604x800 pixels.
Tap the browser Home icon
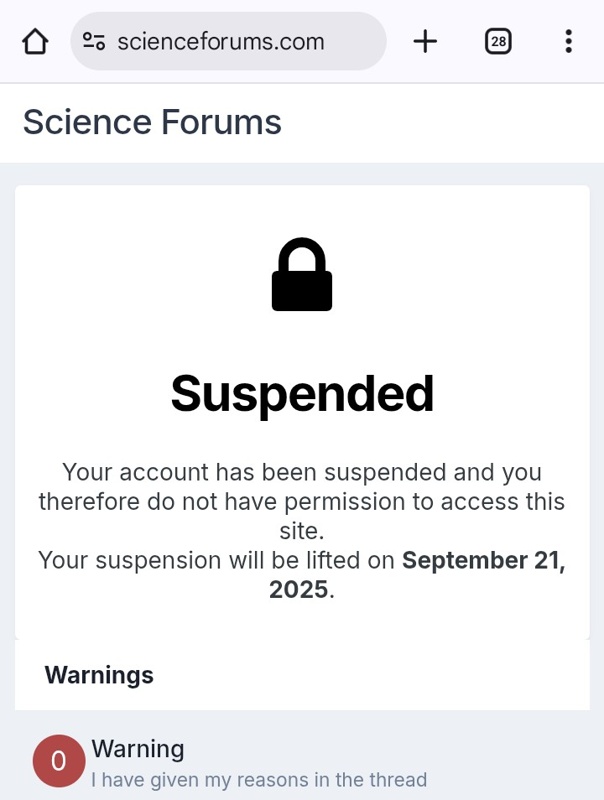tap(35, 41)
